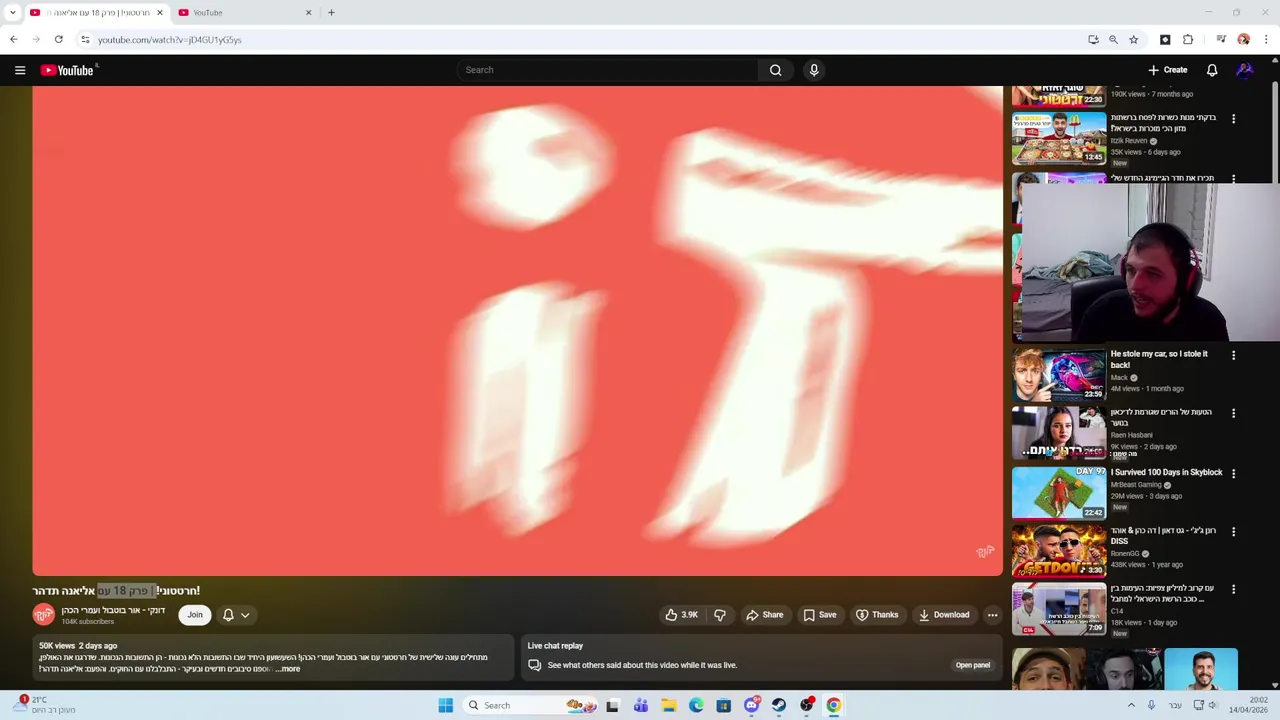Open the live chat replay panel
1280x720 pixels.
972,665
